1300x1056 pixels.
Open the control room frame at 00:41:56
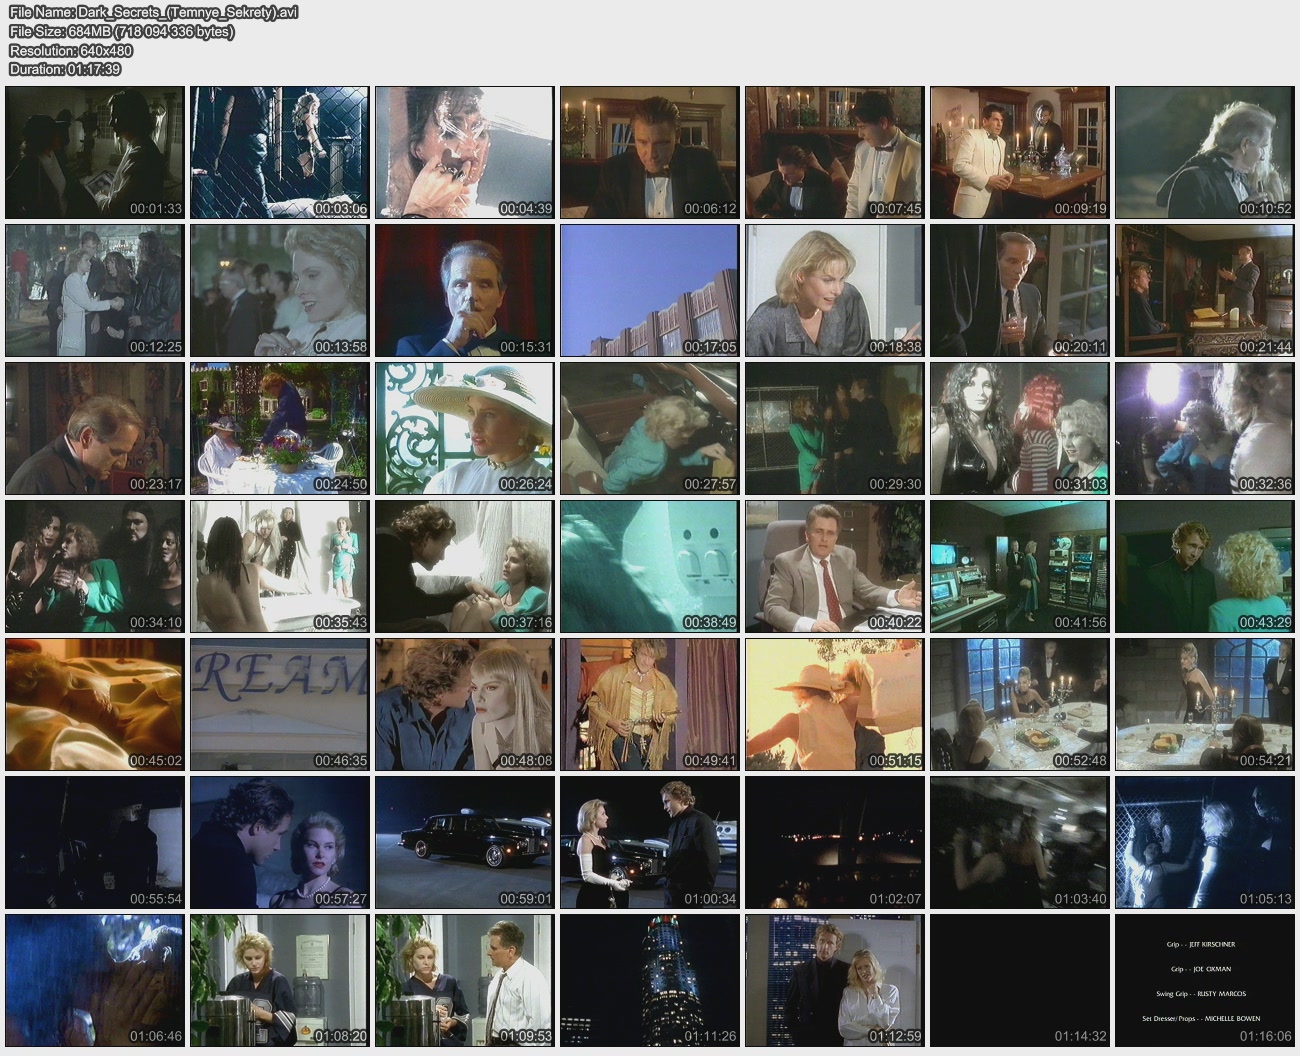click(x=1019, y=566)
